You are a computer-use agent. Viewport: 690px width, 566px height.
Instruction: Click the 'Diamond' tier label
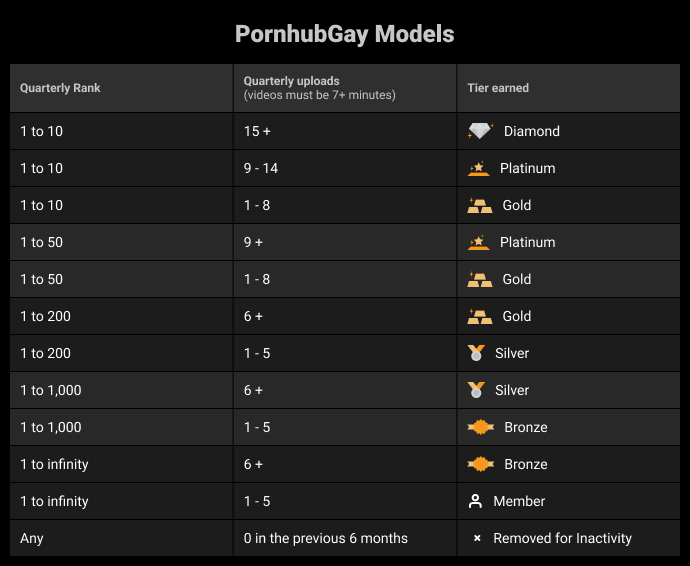[532, 131]
